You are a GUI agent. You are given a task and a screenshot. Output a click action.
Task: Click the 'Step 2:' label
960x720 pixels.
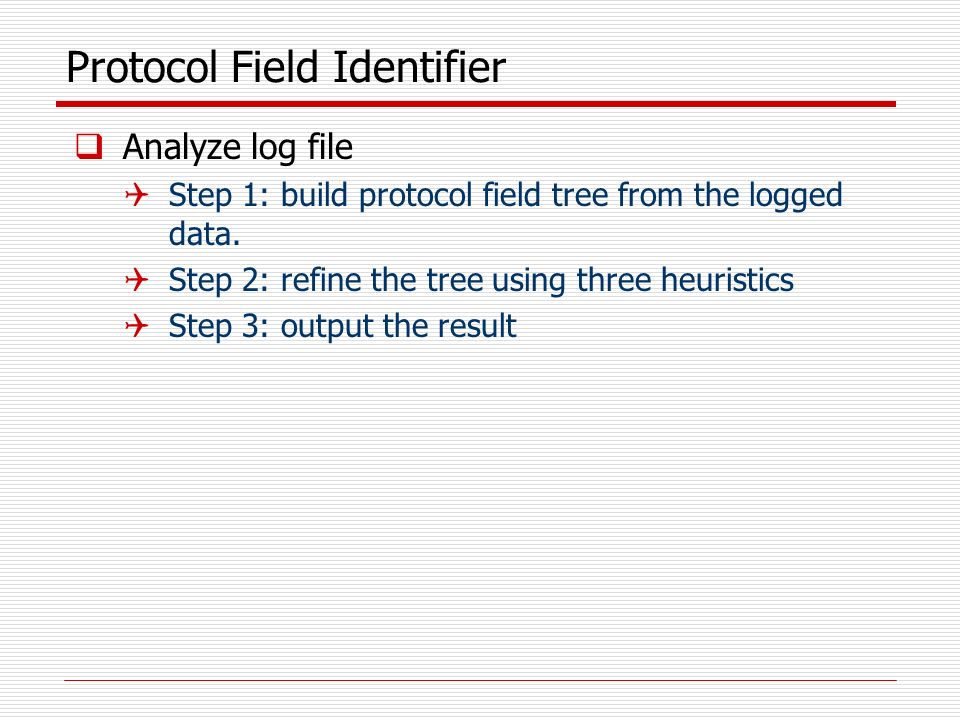[219, 281]
